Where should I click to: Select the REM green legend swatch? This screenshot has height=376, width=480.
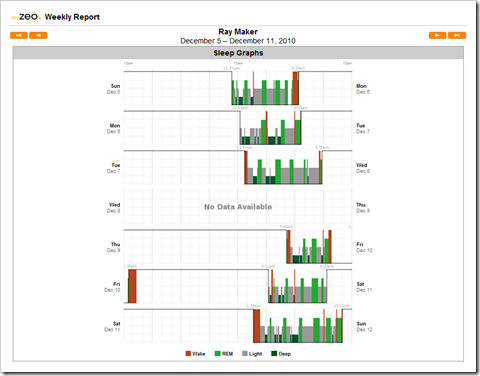tap(218, 354)
